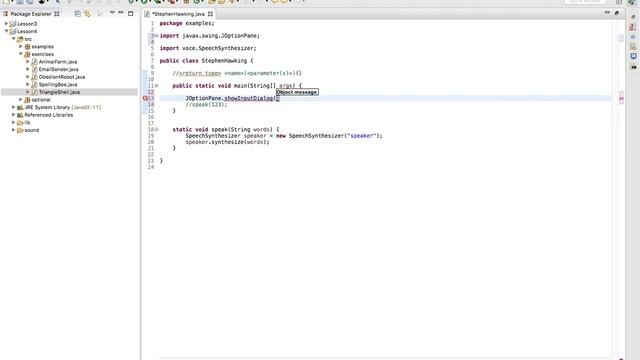The image size is (640, 360).
Task: Expand the Lesson3 project
Action: (6, 24)
